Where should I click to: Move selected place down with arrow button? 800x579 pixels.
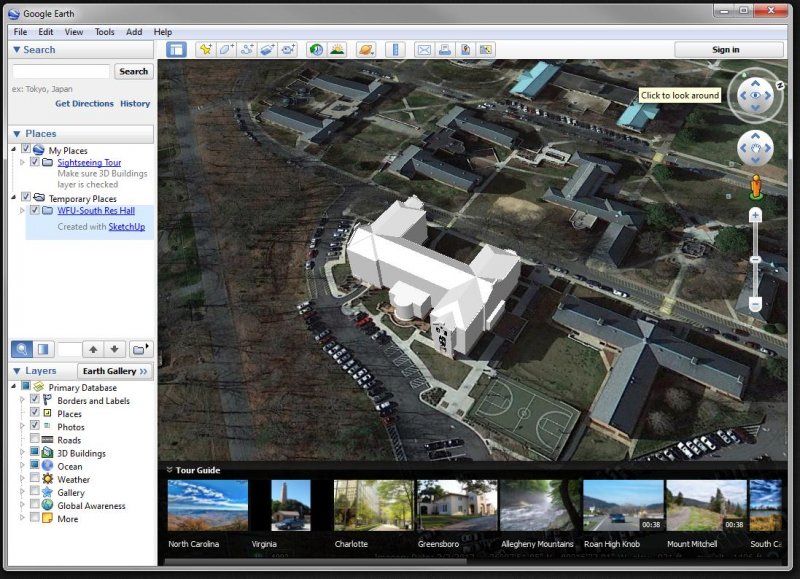point(114,349)
